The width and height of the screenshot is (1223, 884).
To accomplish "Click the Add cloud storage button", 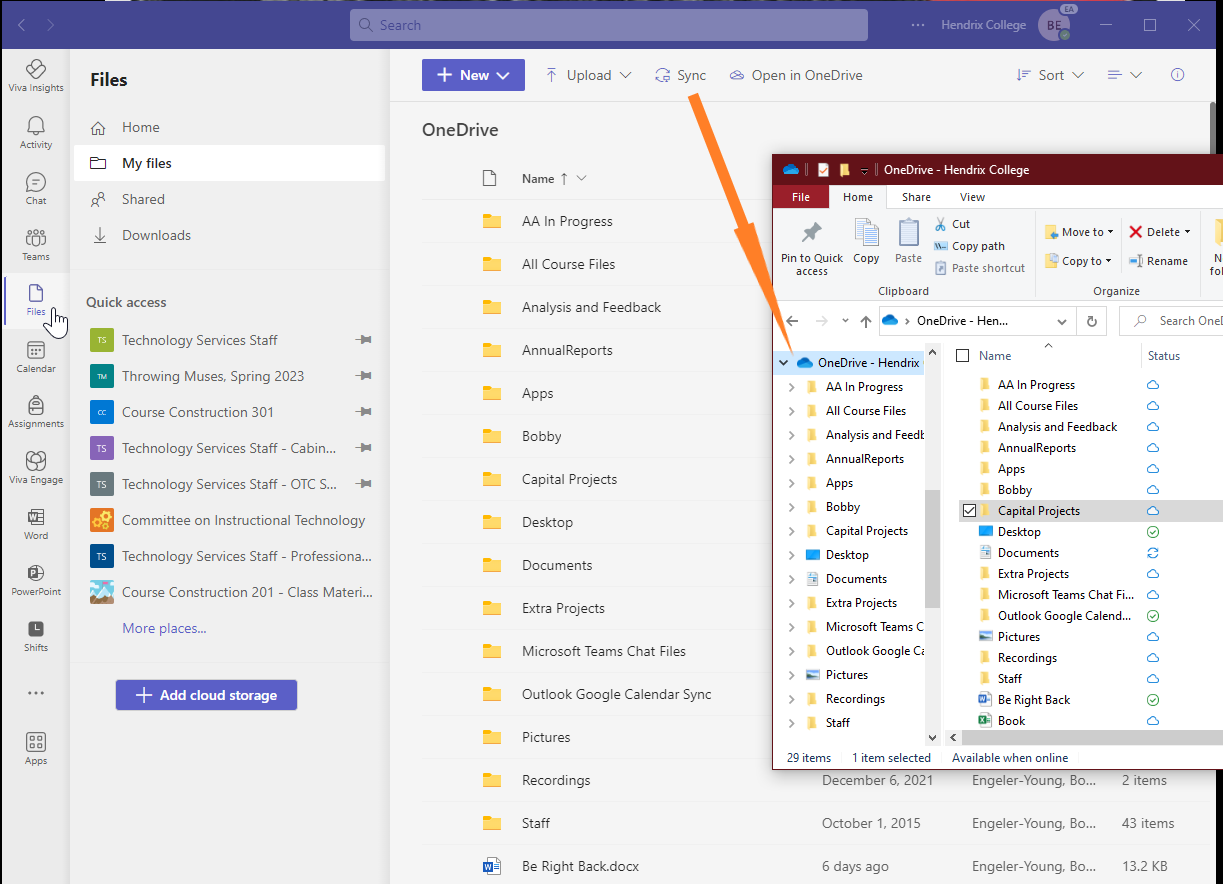I will 206,695.
